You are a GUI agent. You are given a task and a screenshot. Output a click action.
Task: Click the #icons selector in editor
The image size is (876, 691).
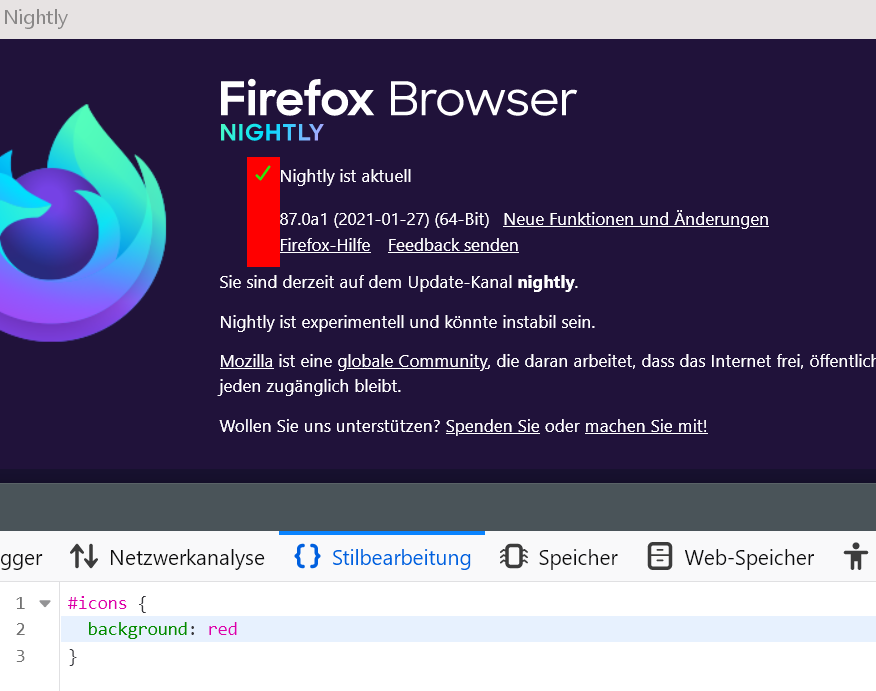pos(97,603)
